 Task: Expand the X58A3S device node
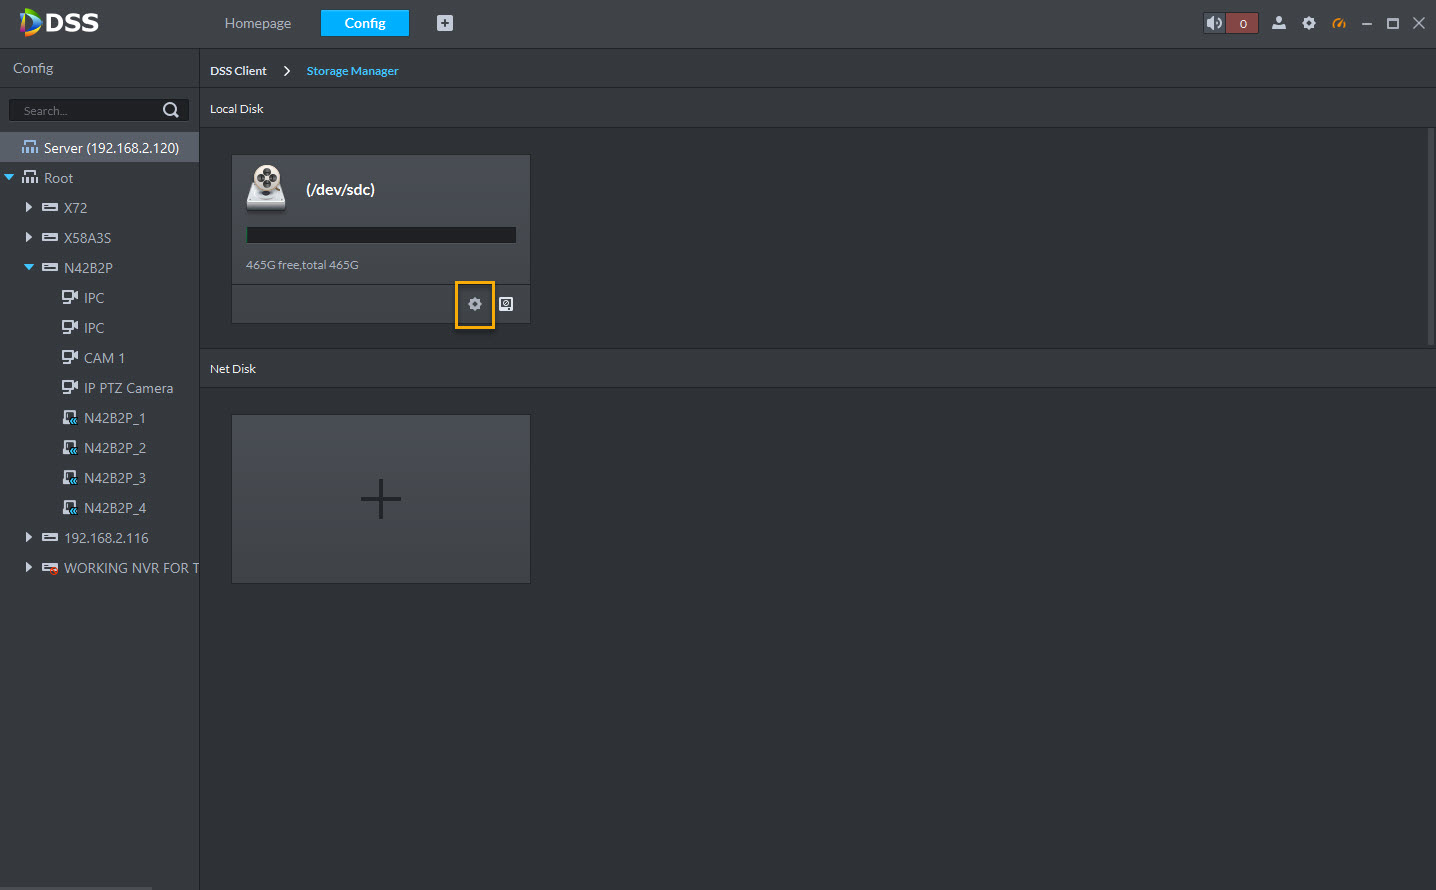(x=29, y=238)
